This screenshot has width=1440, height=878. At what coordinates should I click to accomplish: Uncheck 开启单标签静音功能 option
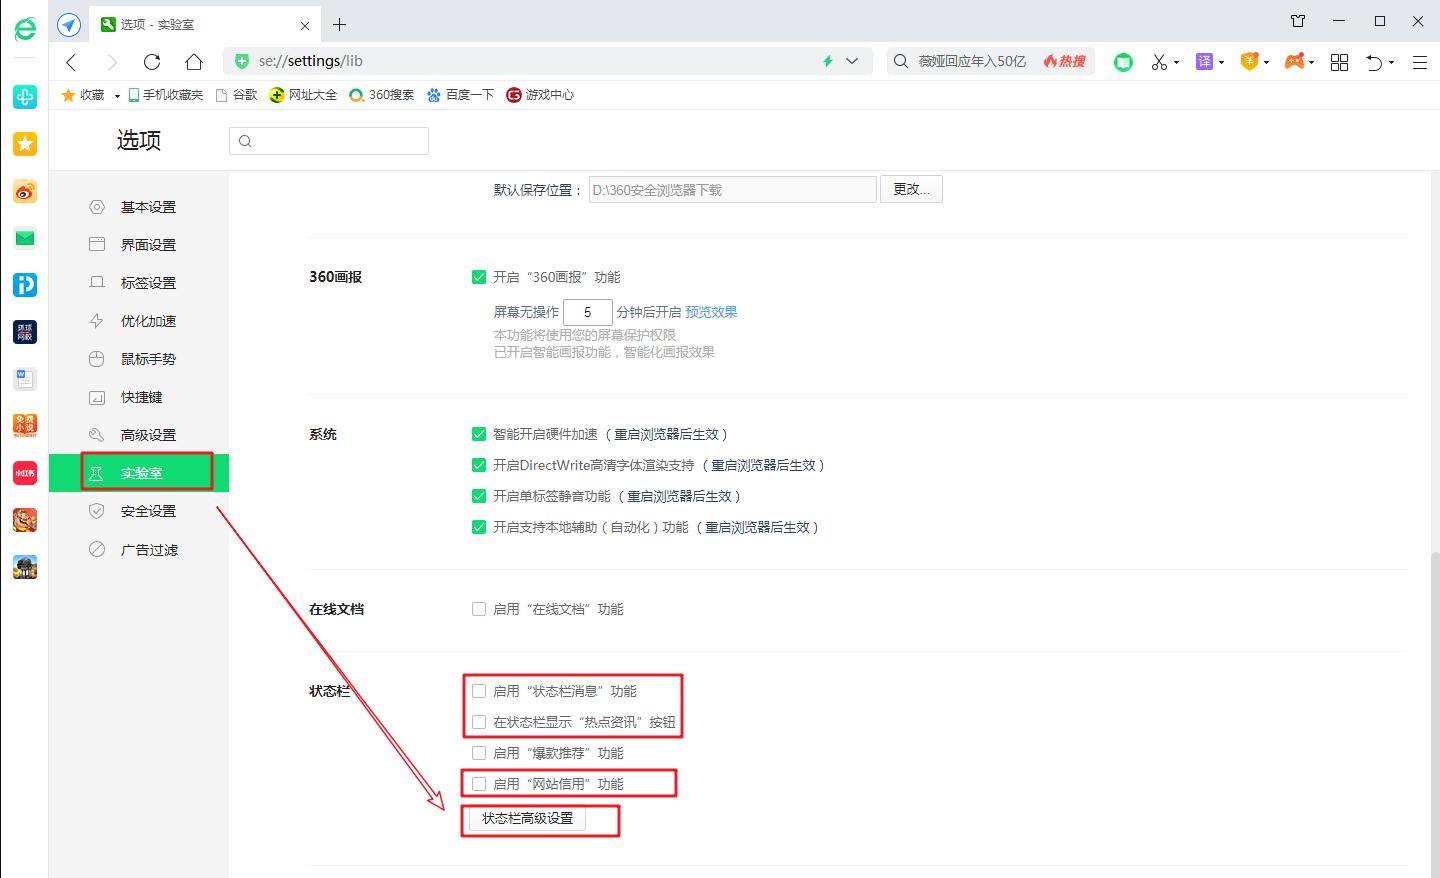478,495
